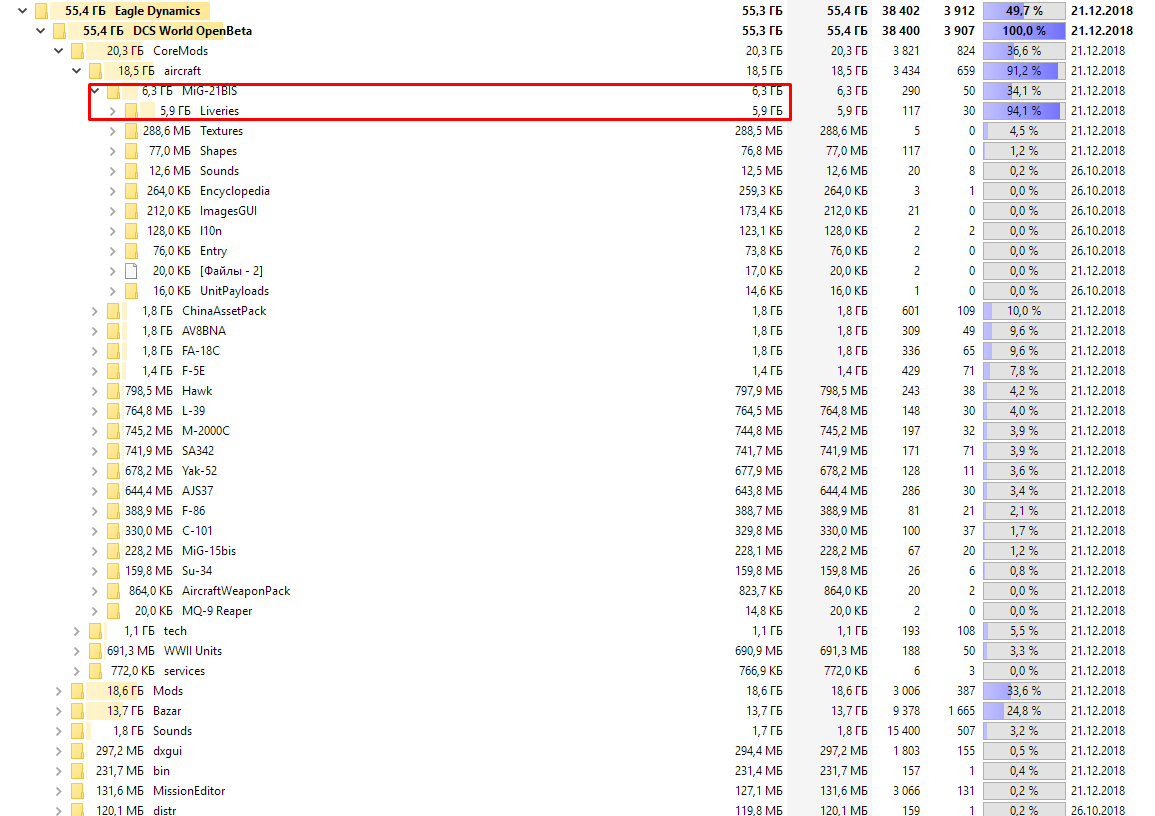Collapse the aircraft folder
The image size is (1155, 816).
tap(77, 71)
